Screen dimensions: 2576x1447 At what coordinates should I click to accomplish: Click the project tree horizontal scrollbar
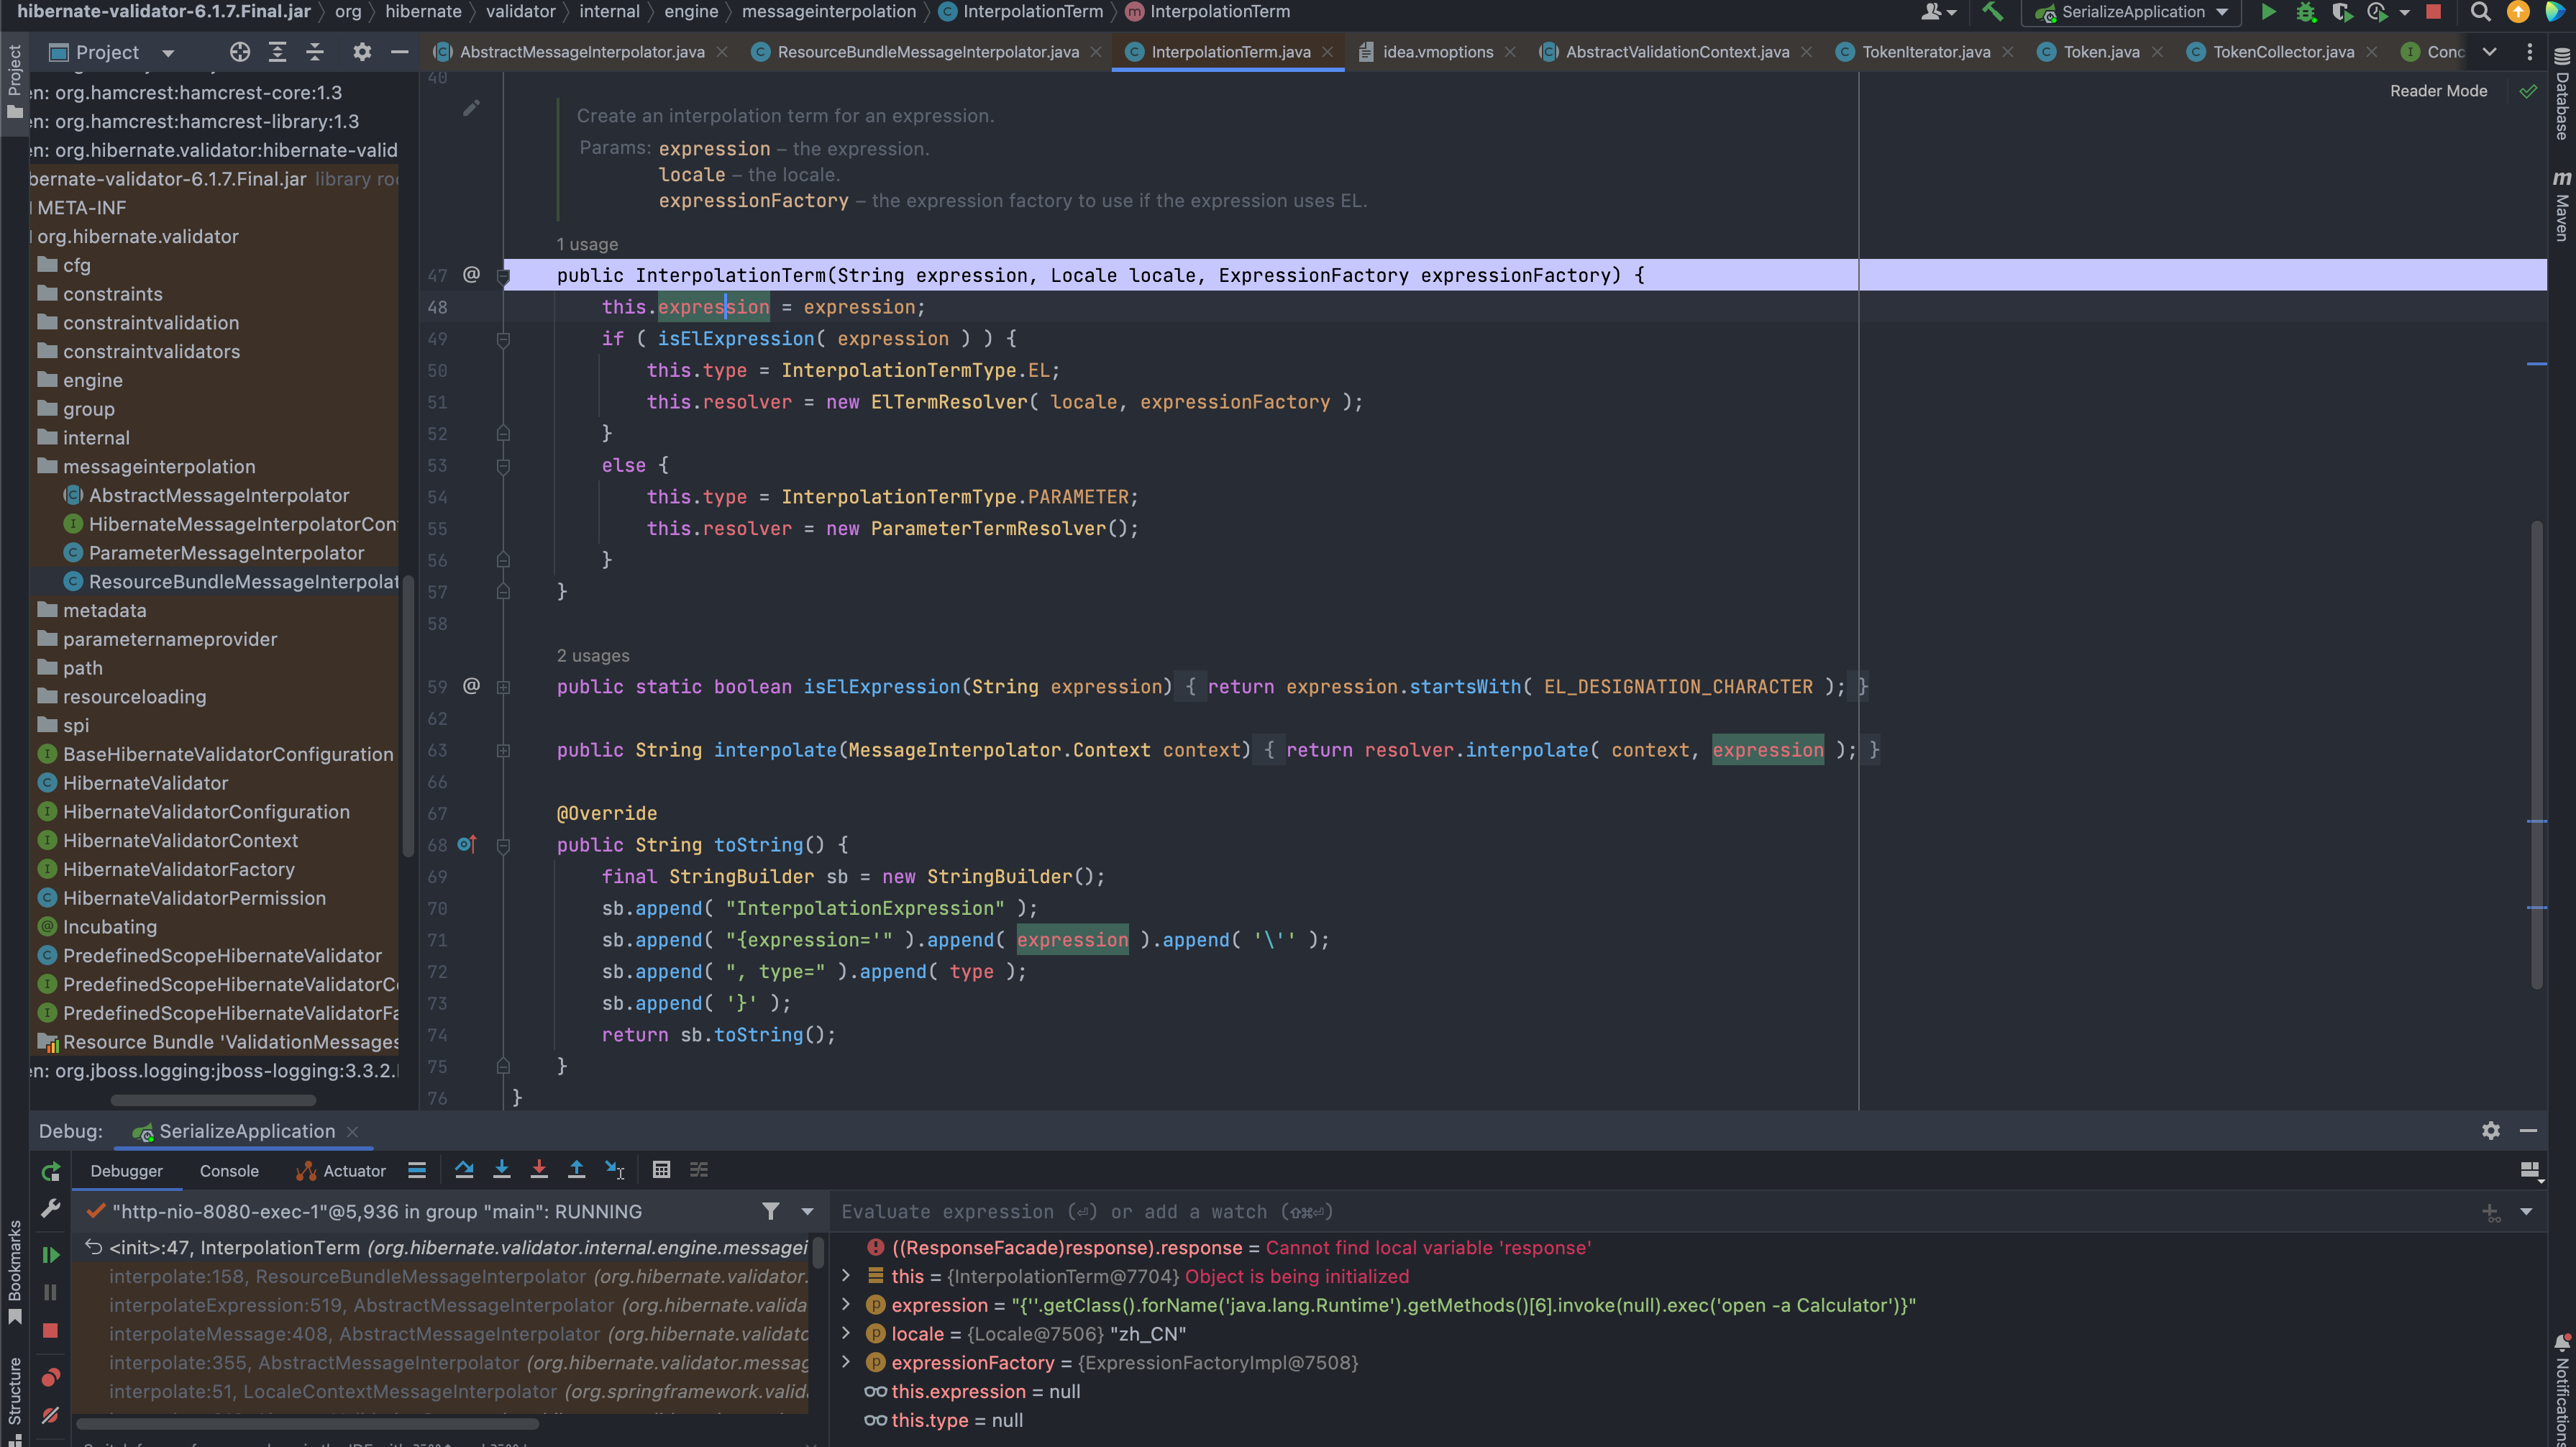click(x=213, y=1099)
